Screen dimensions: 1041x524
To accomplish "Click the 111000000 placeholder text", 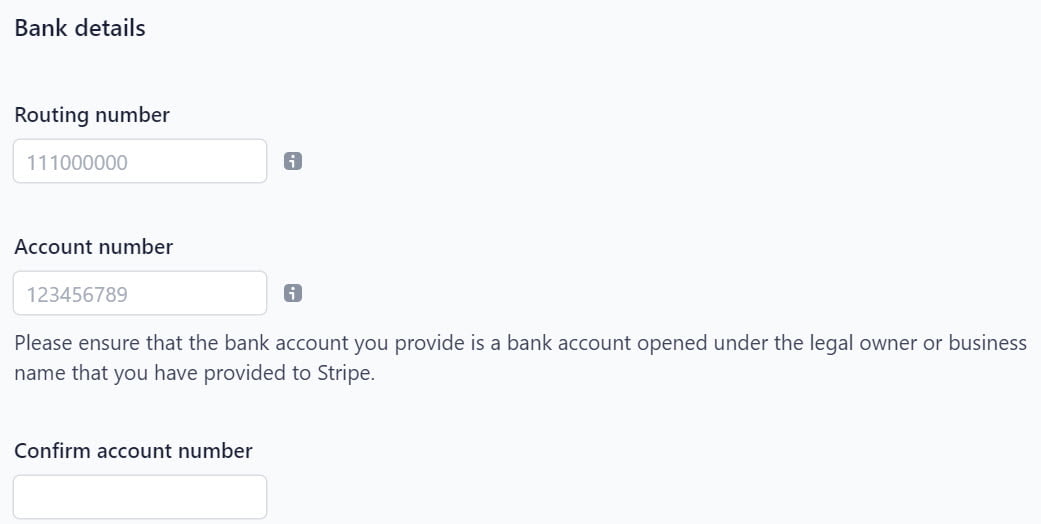I will pyautogui.click(x=77, y=162).
